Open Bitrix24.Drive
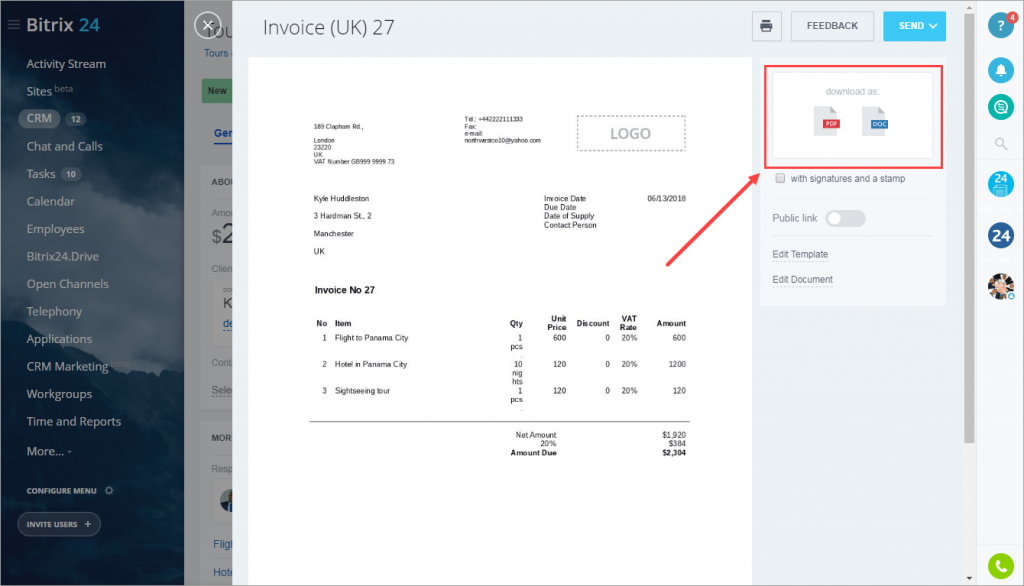The width and height of the screenshot is (1024, 586). [x=63, y=257]
